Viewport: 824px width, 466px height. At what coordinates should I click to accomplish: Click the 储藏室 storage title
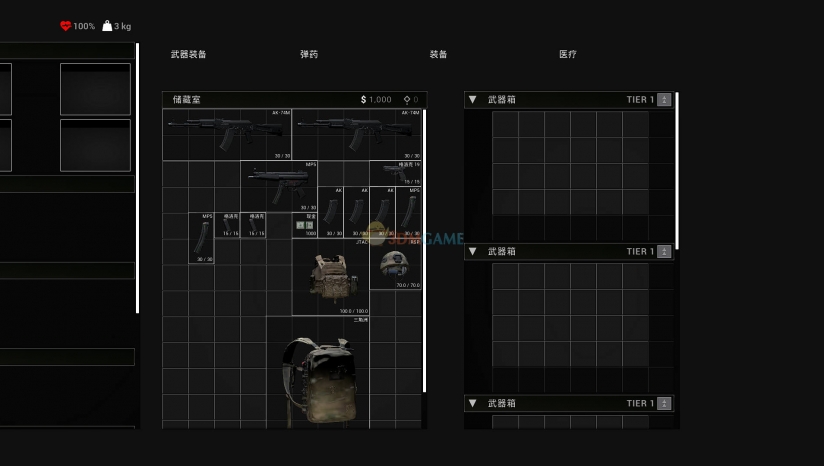(187, 99)
